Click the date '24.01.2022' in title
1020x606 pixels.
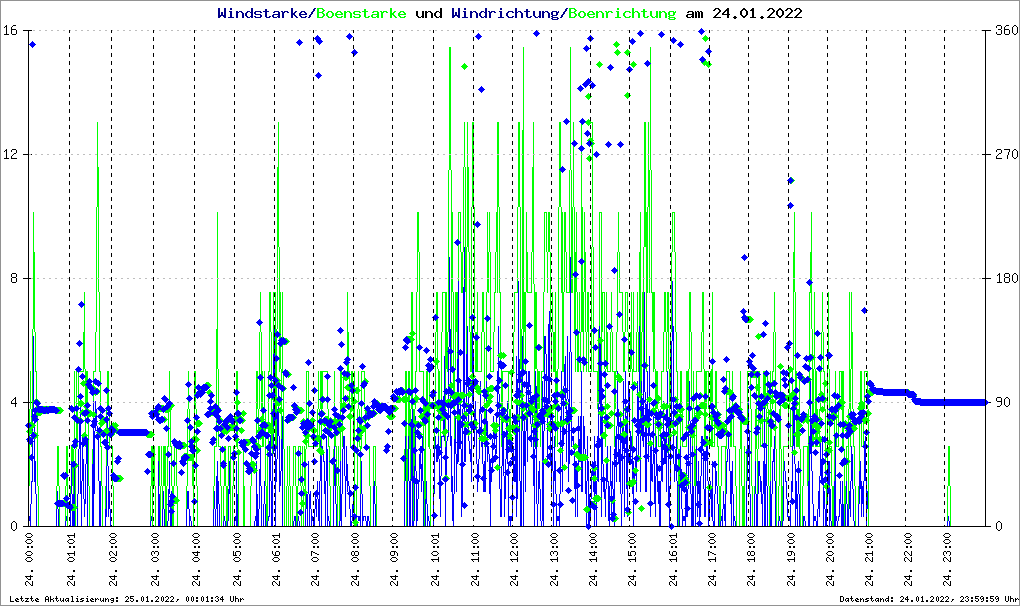tap(757, 13)
